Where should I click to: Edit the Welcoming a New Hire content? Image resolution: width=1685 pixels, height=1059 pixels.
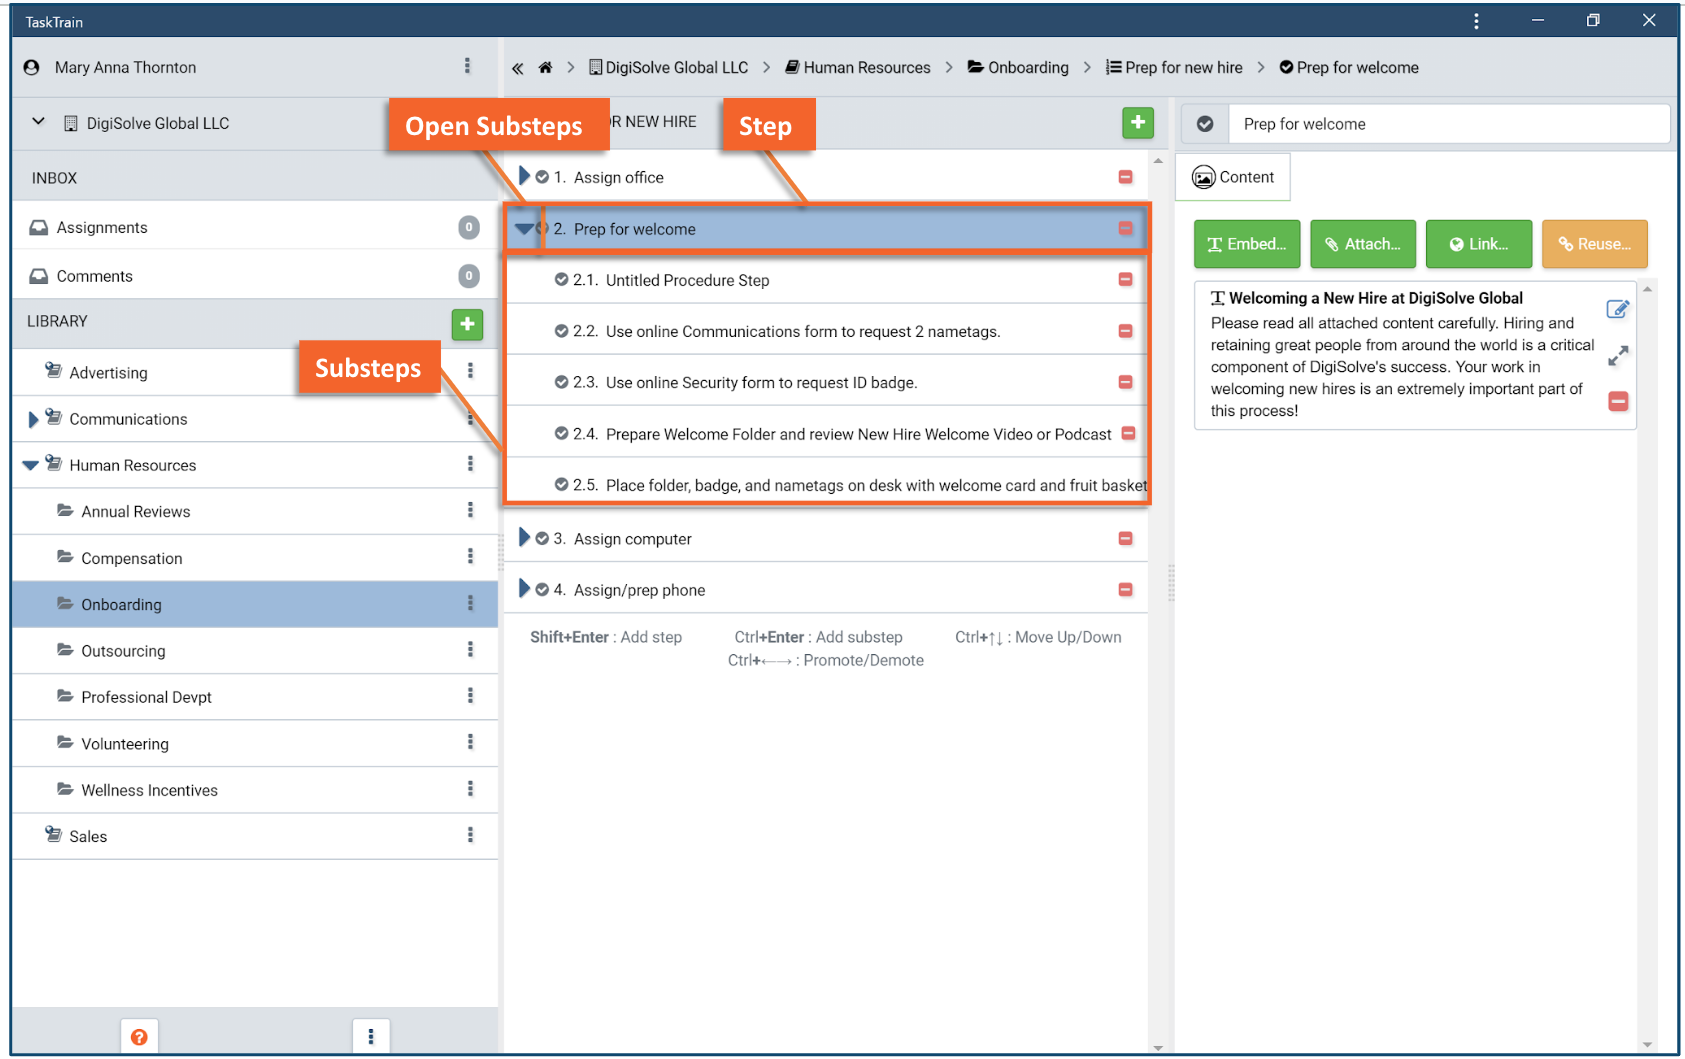(x=1618, y=309)
